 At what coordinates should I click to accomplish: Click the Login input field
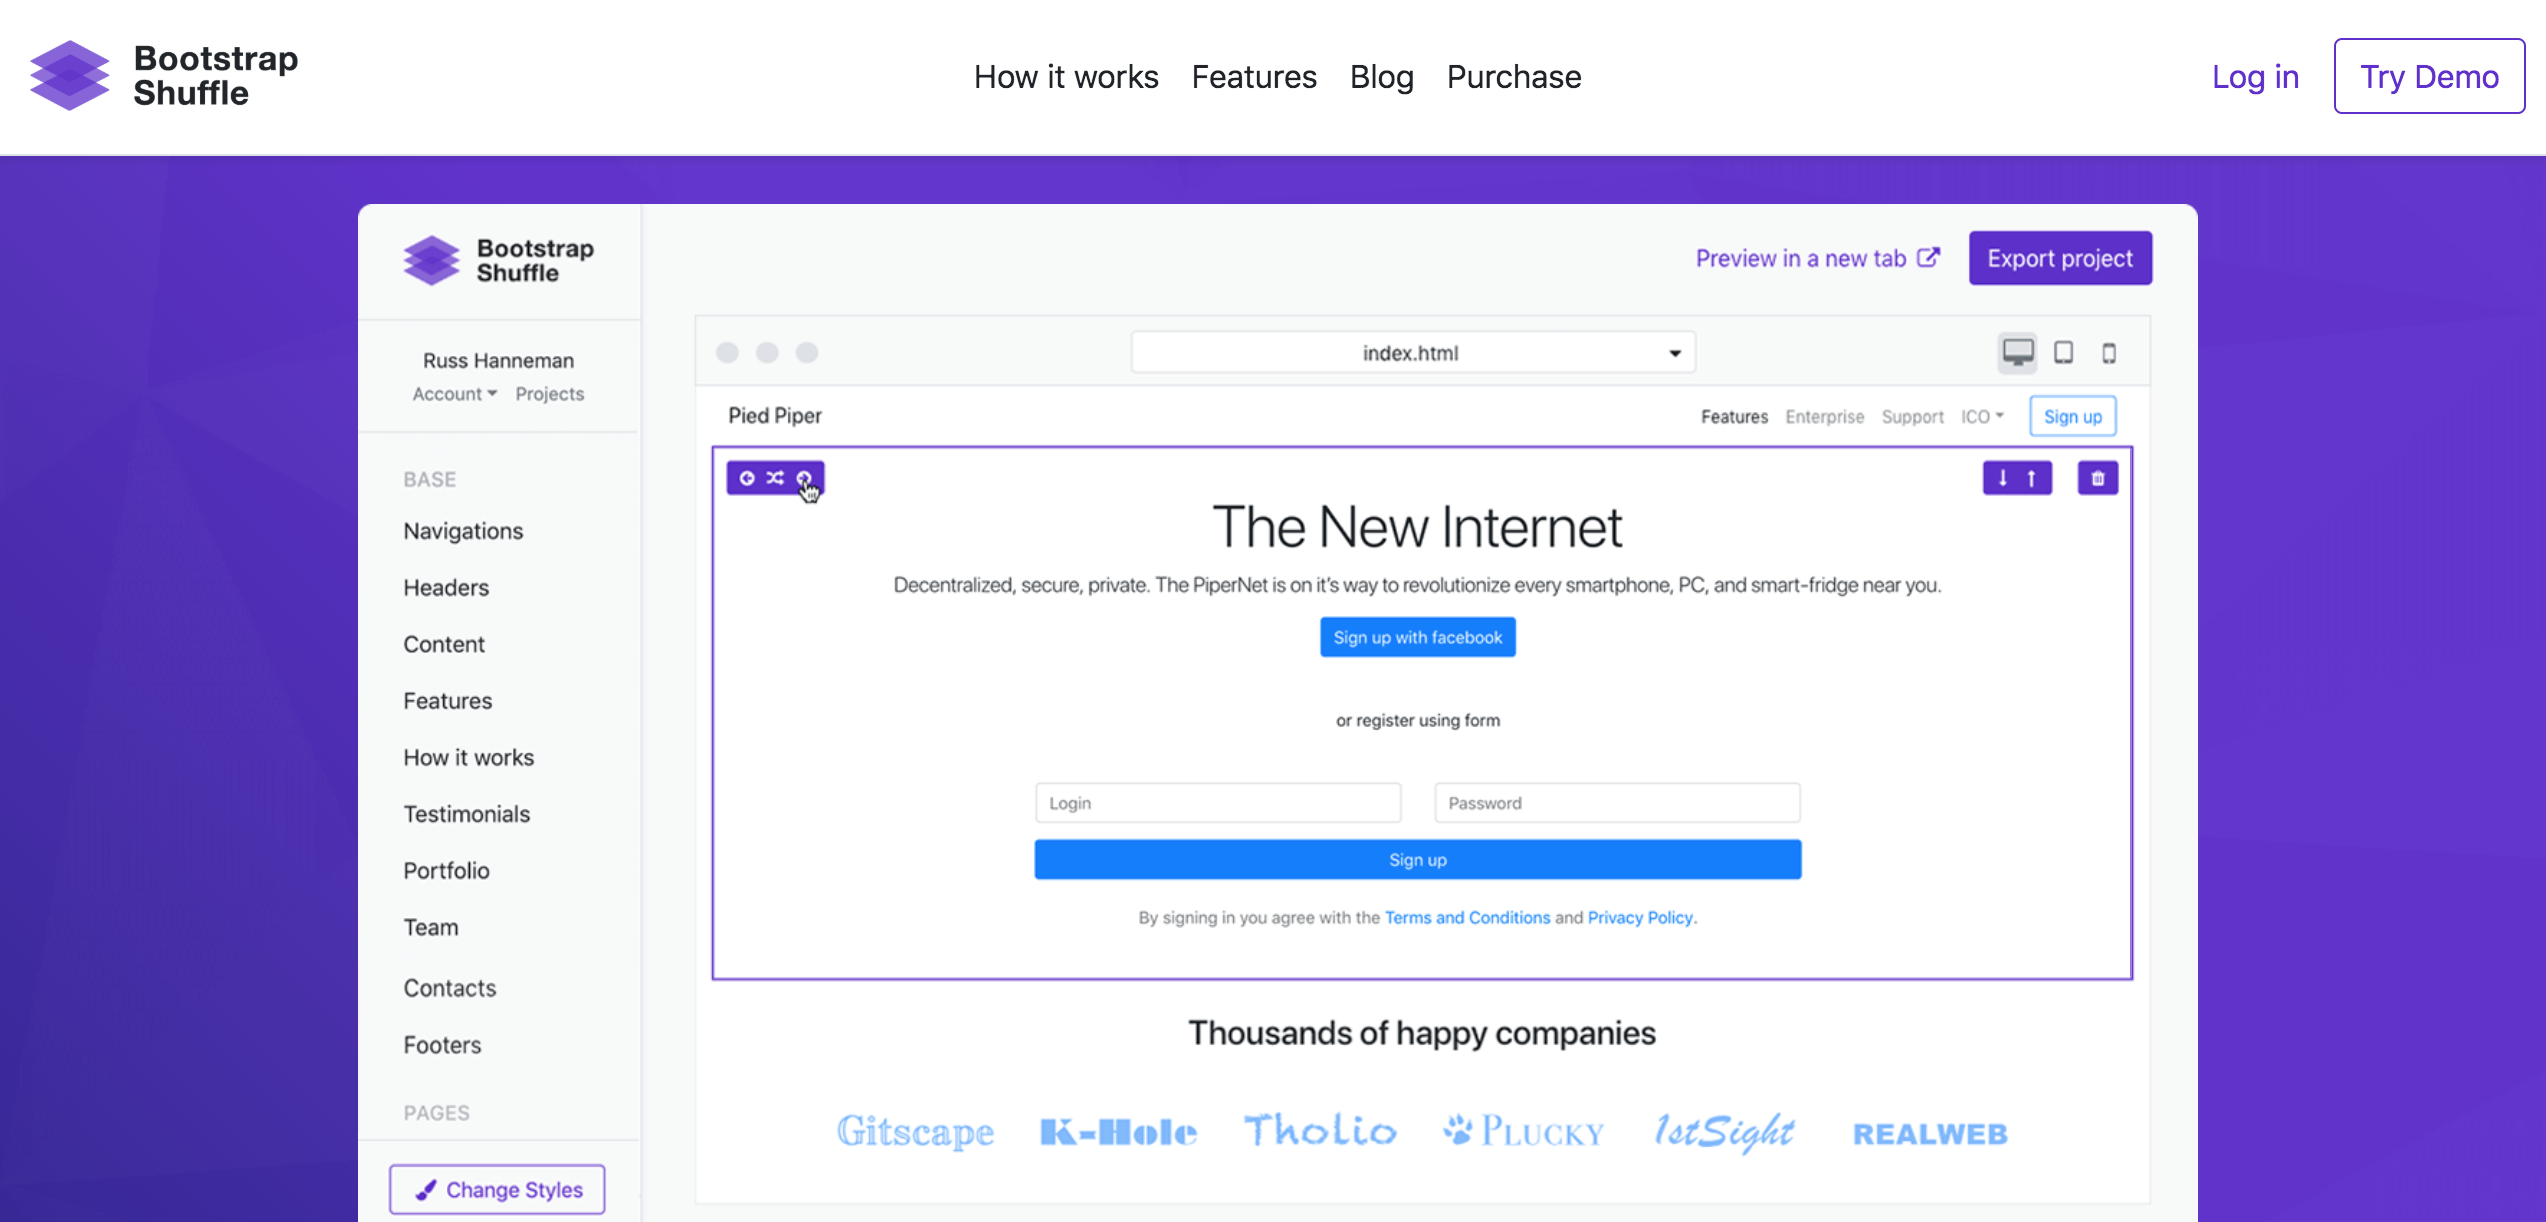point(1216,803)
